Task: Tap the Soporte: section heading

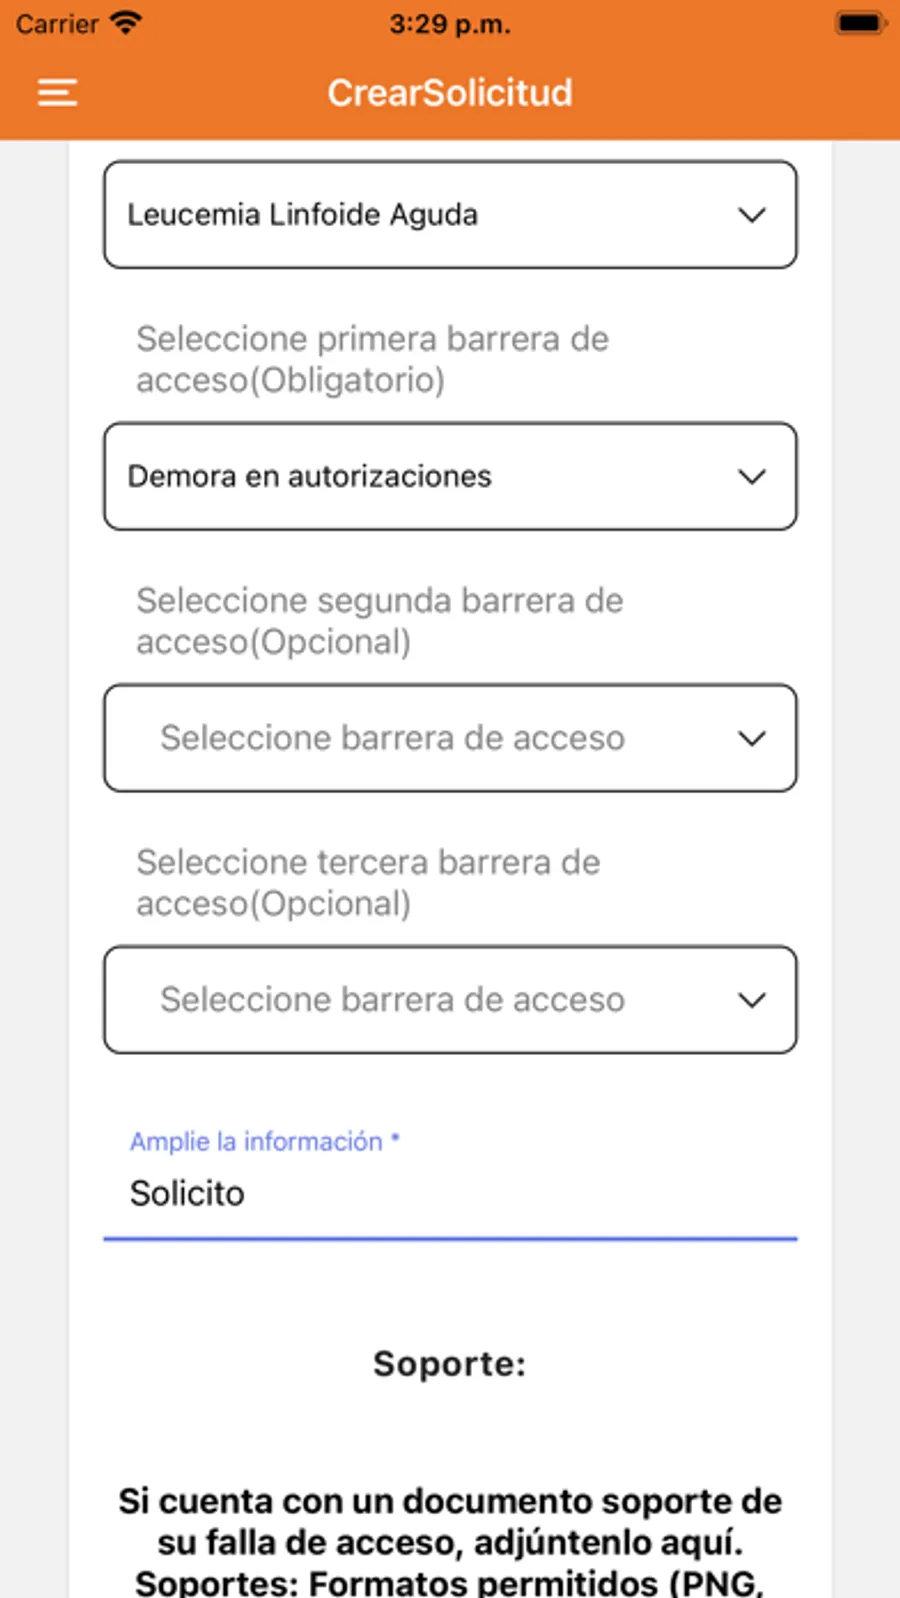Action: [x=450, y=1364]
